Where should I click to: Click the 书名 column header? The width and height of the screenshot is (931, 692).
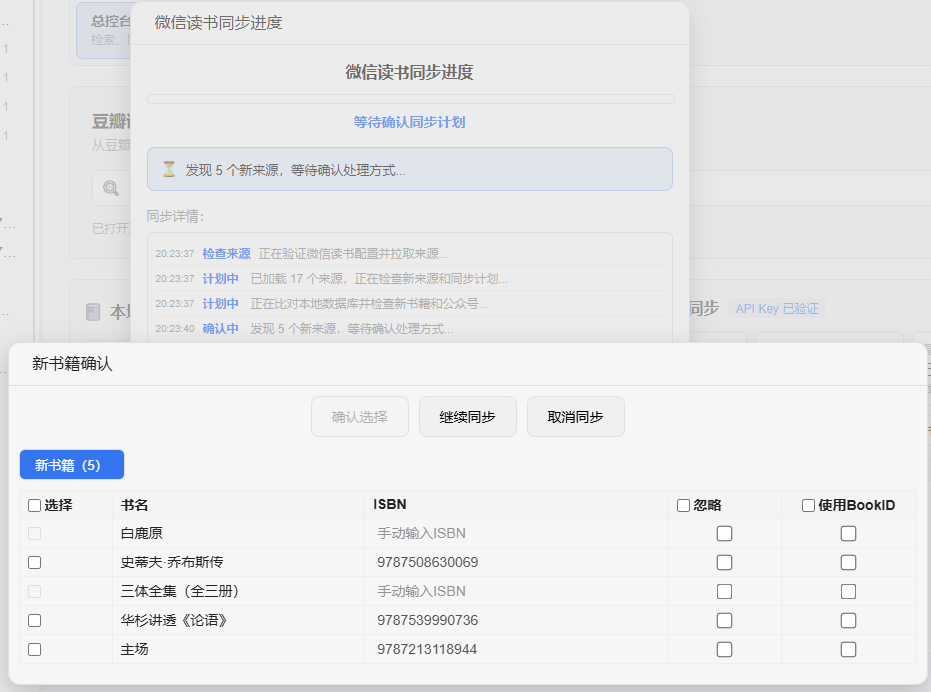click(134, 505)
